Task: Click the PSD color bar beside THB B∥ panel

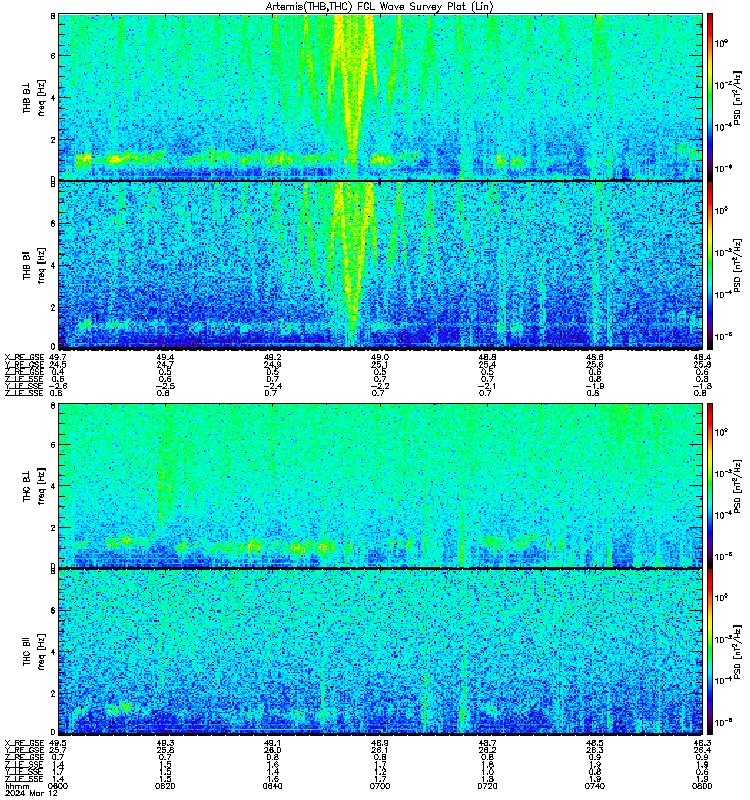Action: 710,265
